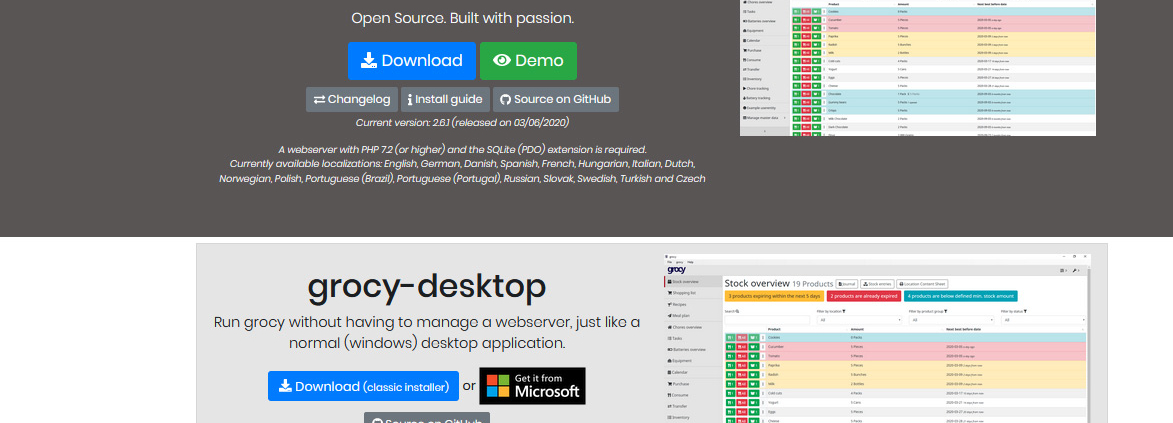Open the Install guide button
The height and width of the screenshot is (423, 1173).
pyautogui.click(x=445, y=100)
